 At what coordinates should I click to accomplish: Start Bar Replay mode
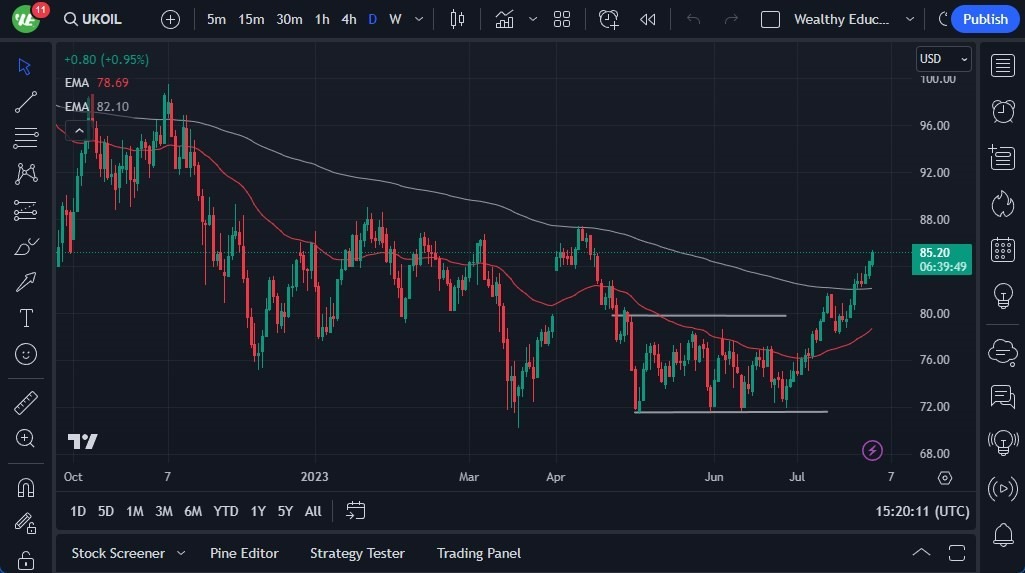tap(648, 19)
